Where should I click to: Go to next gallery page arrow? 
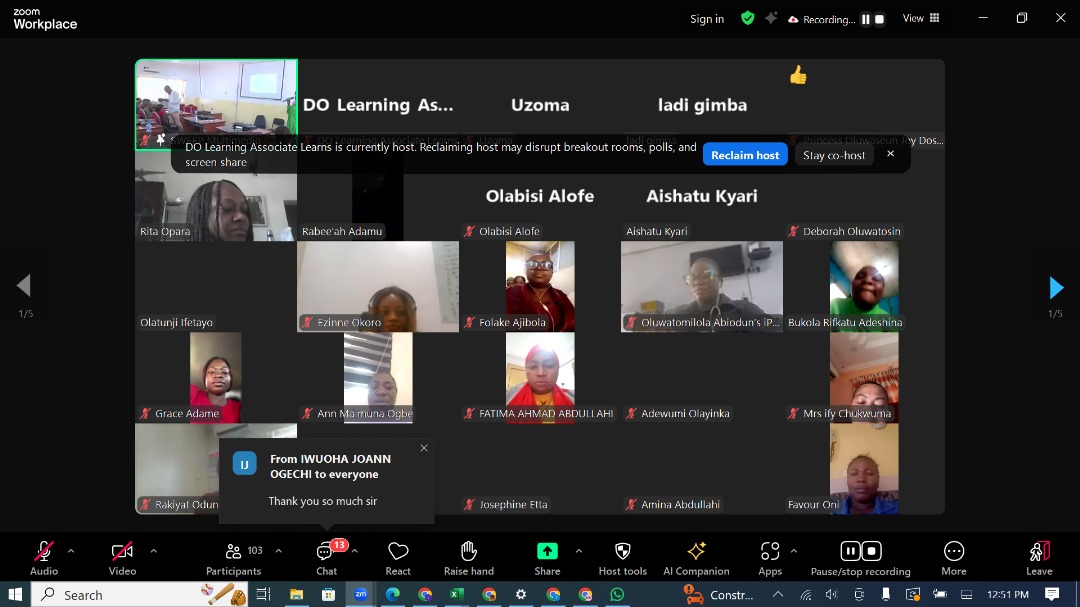(x=1055, y=288)
